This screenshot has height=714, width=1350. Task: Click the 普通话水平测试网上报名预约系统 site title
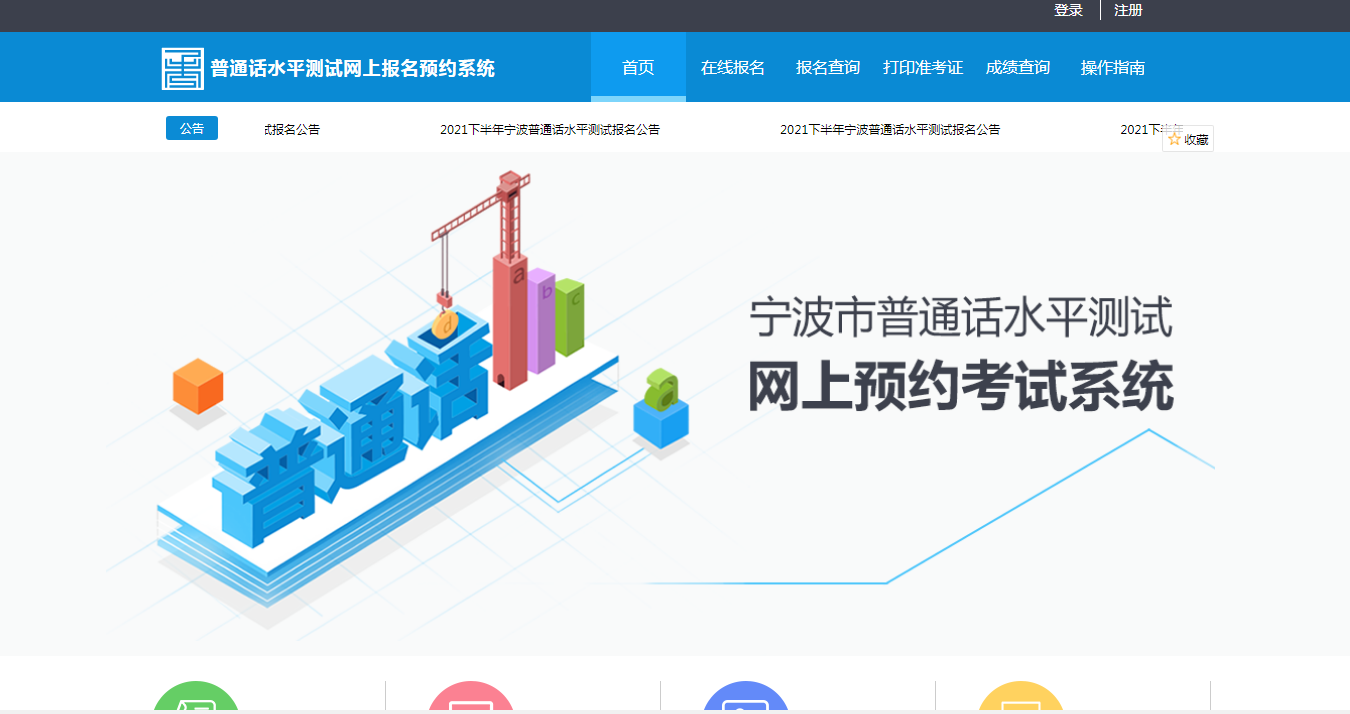click(x=353, y=68)
